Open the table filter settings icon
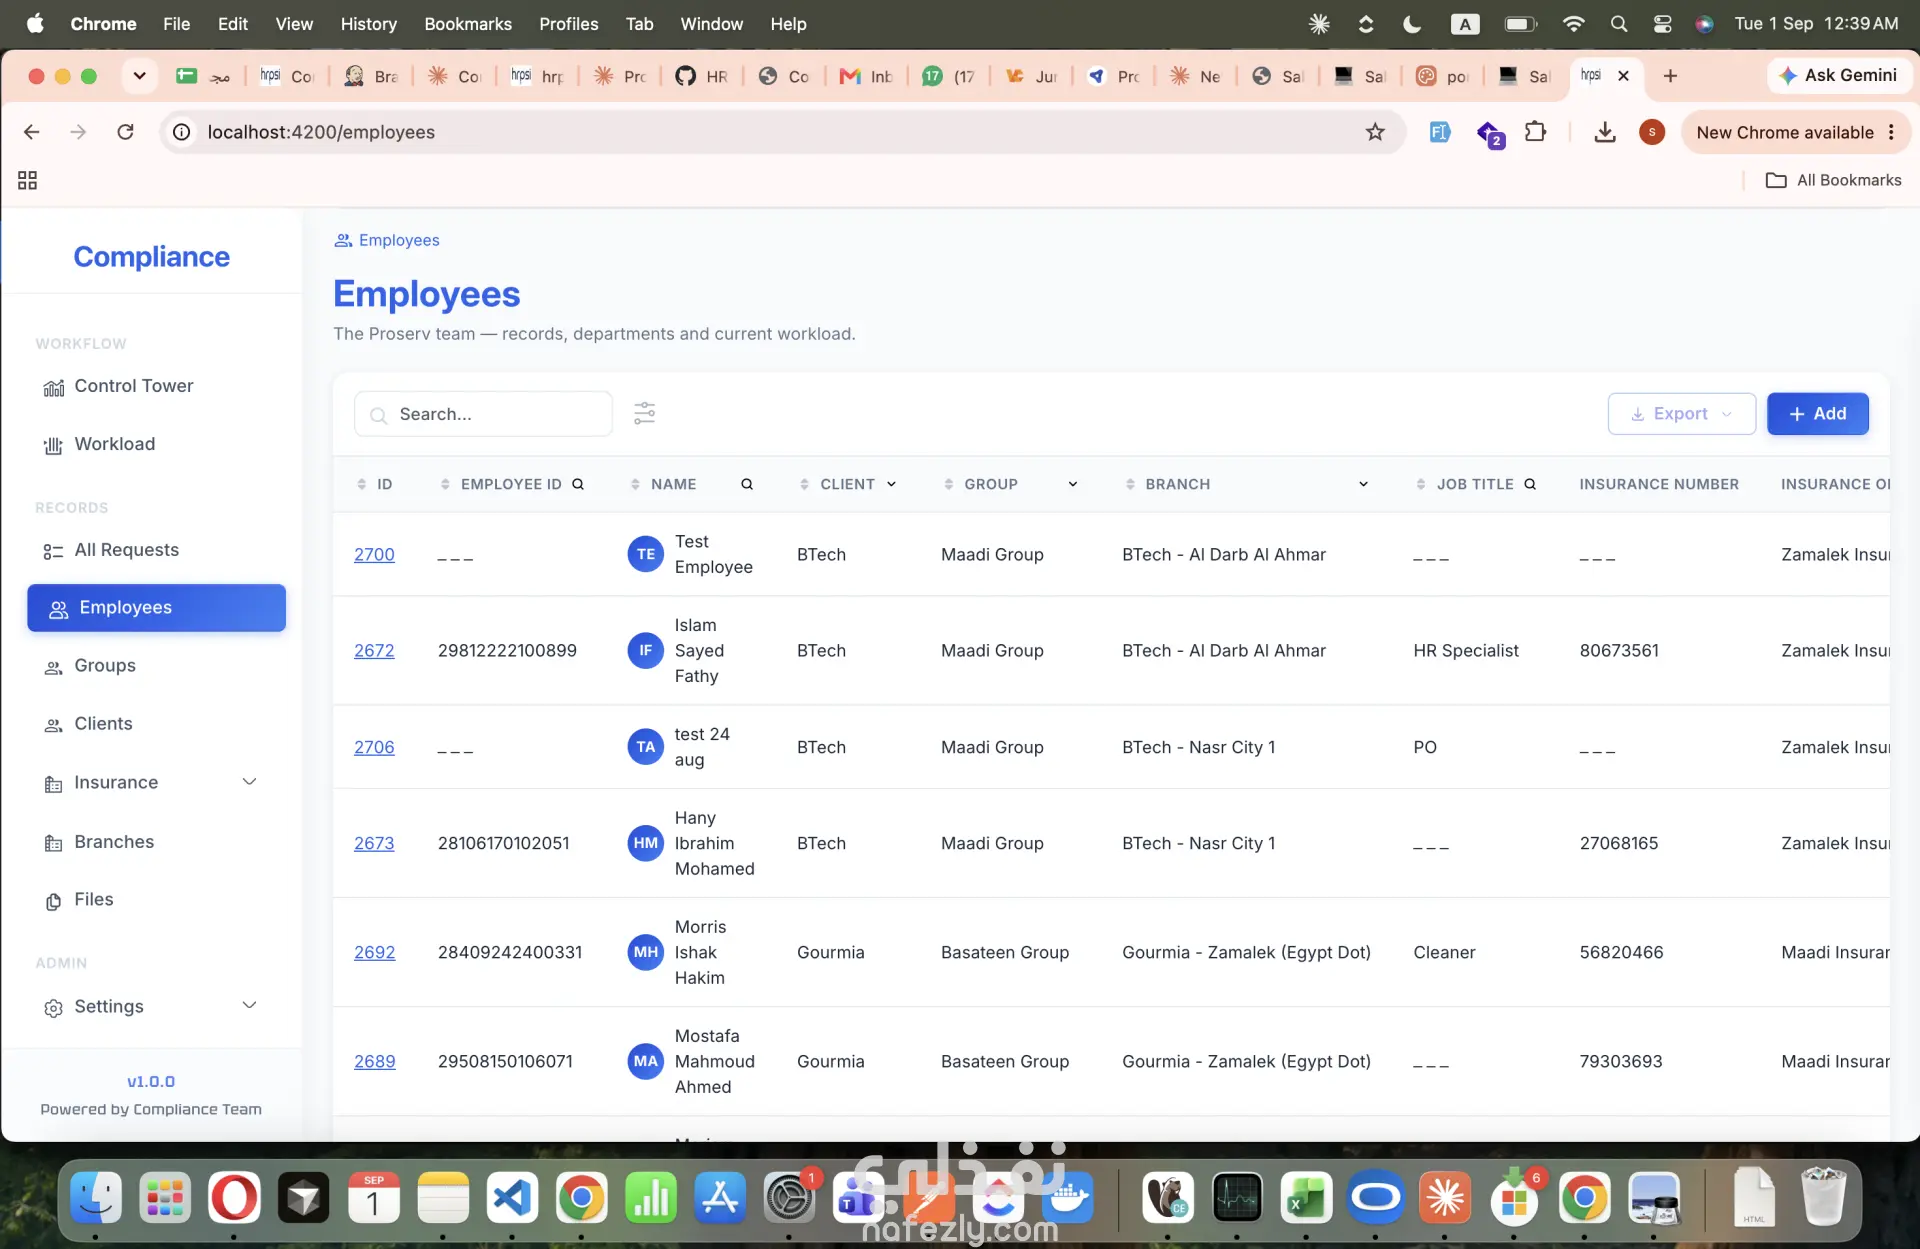The width and height of the screenshot is (1920, 1249). [644, 413]
